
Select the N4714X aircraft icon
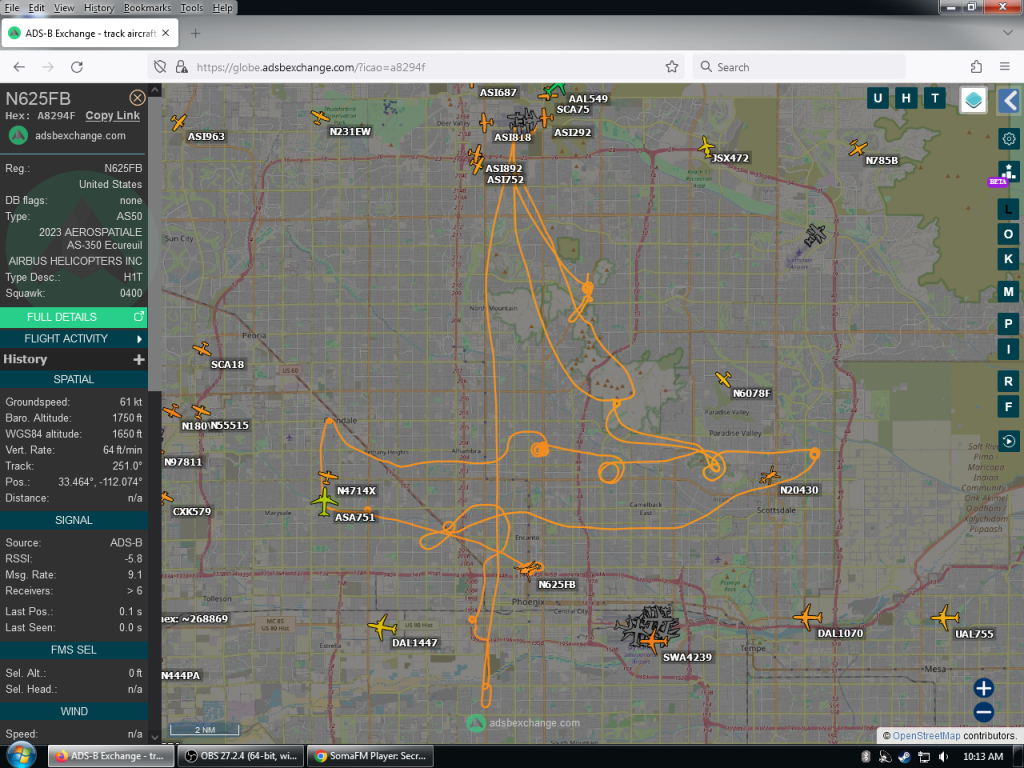(x=328, y=477)
